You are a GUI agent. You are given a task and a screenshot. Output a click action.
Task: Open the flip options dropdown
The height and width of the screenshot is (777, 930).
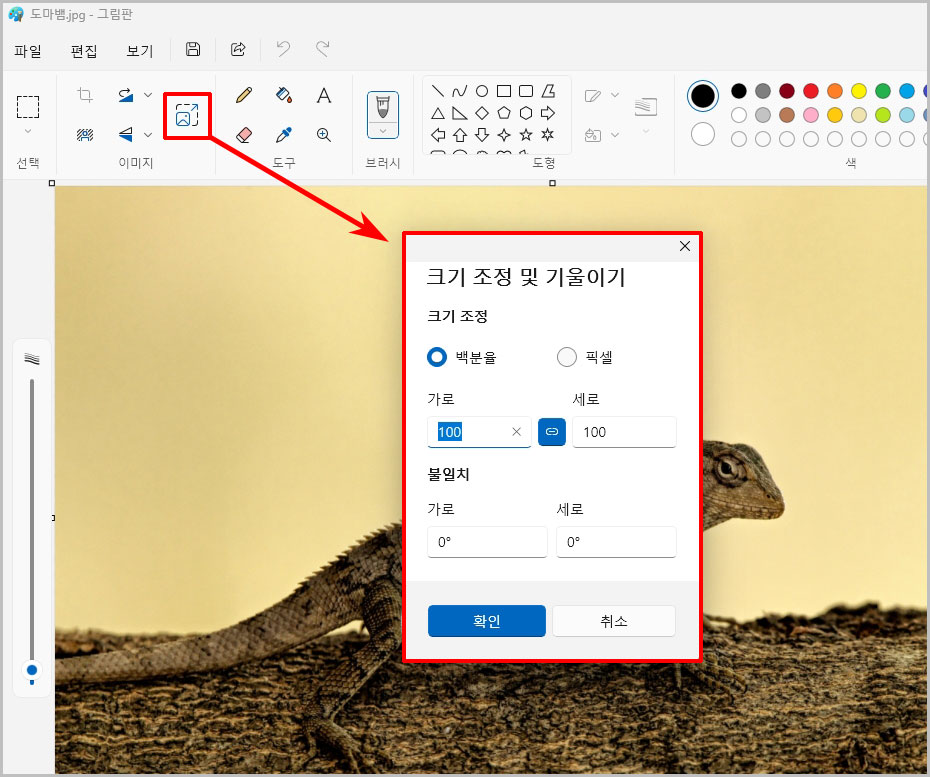146,135
